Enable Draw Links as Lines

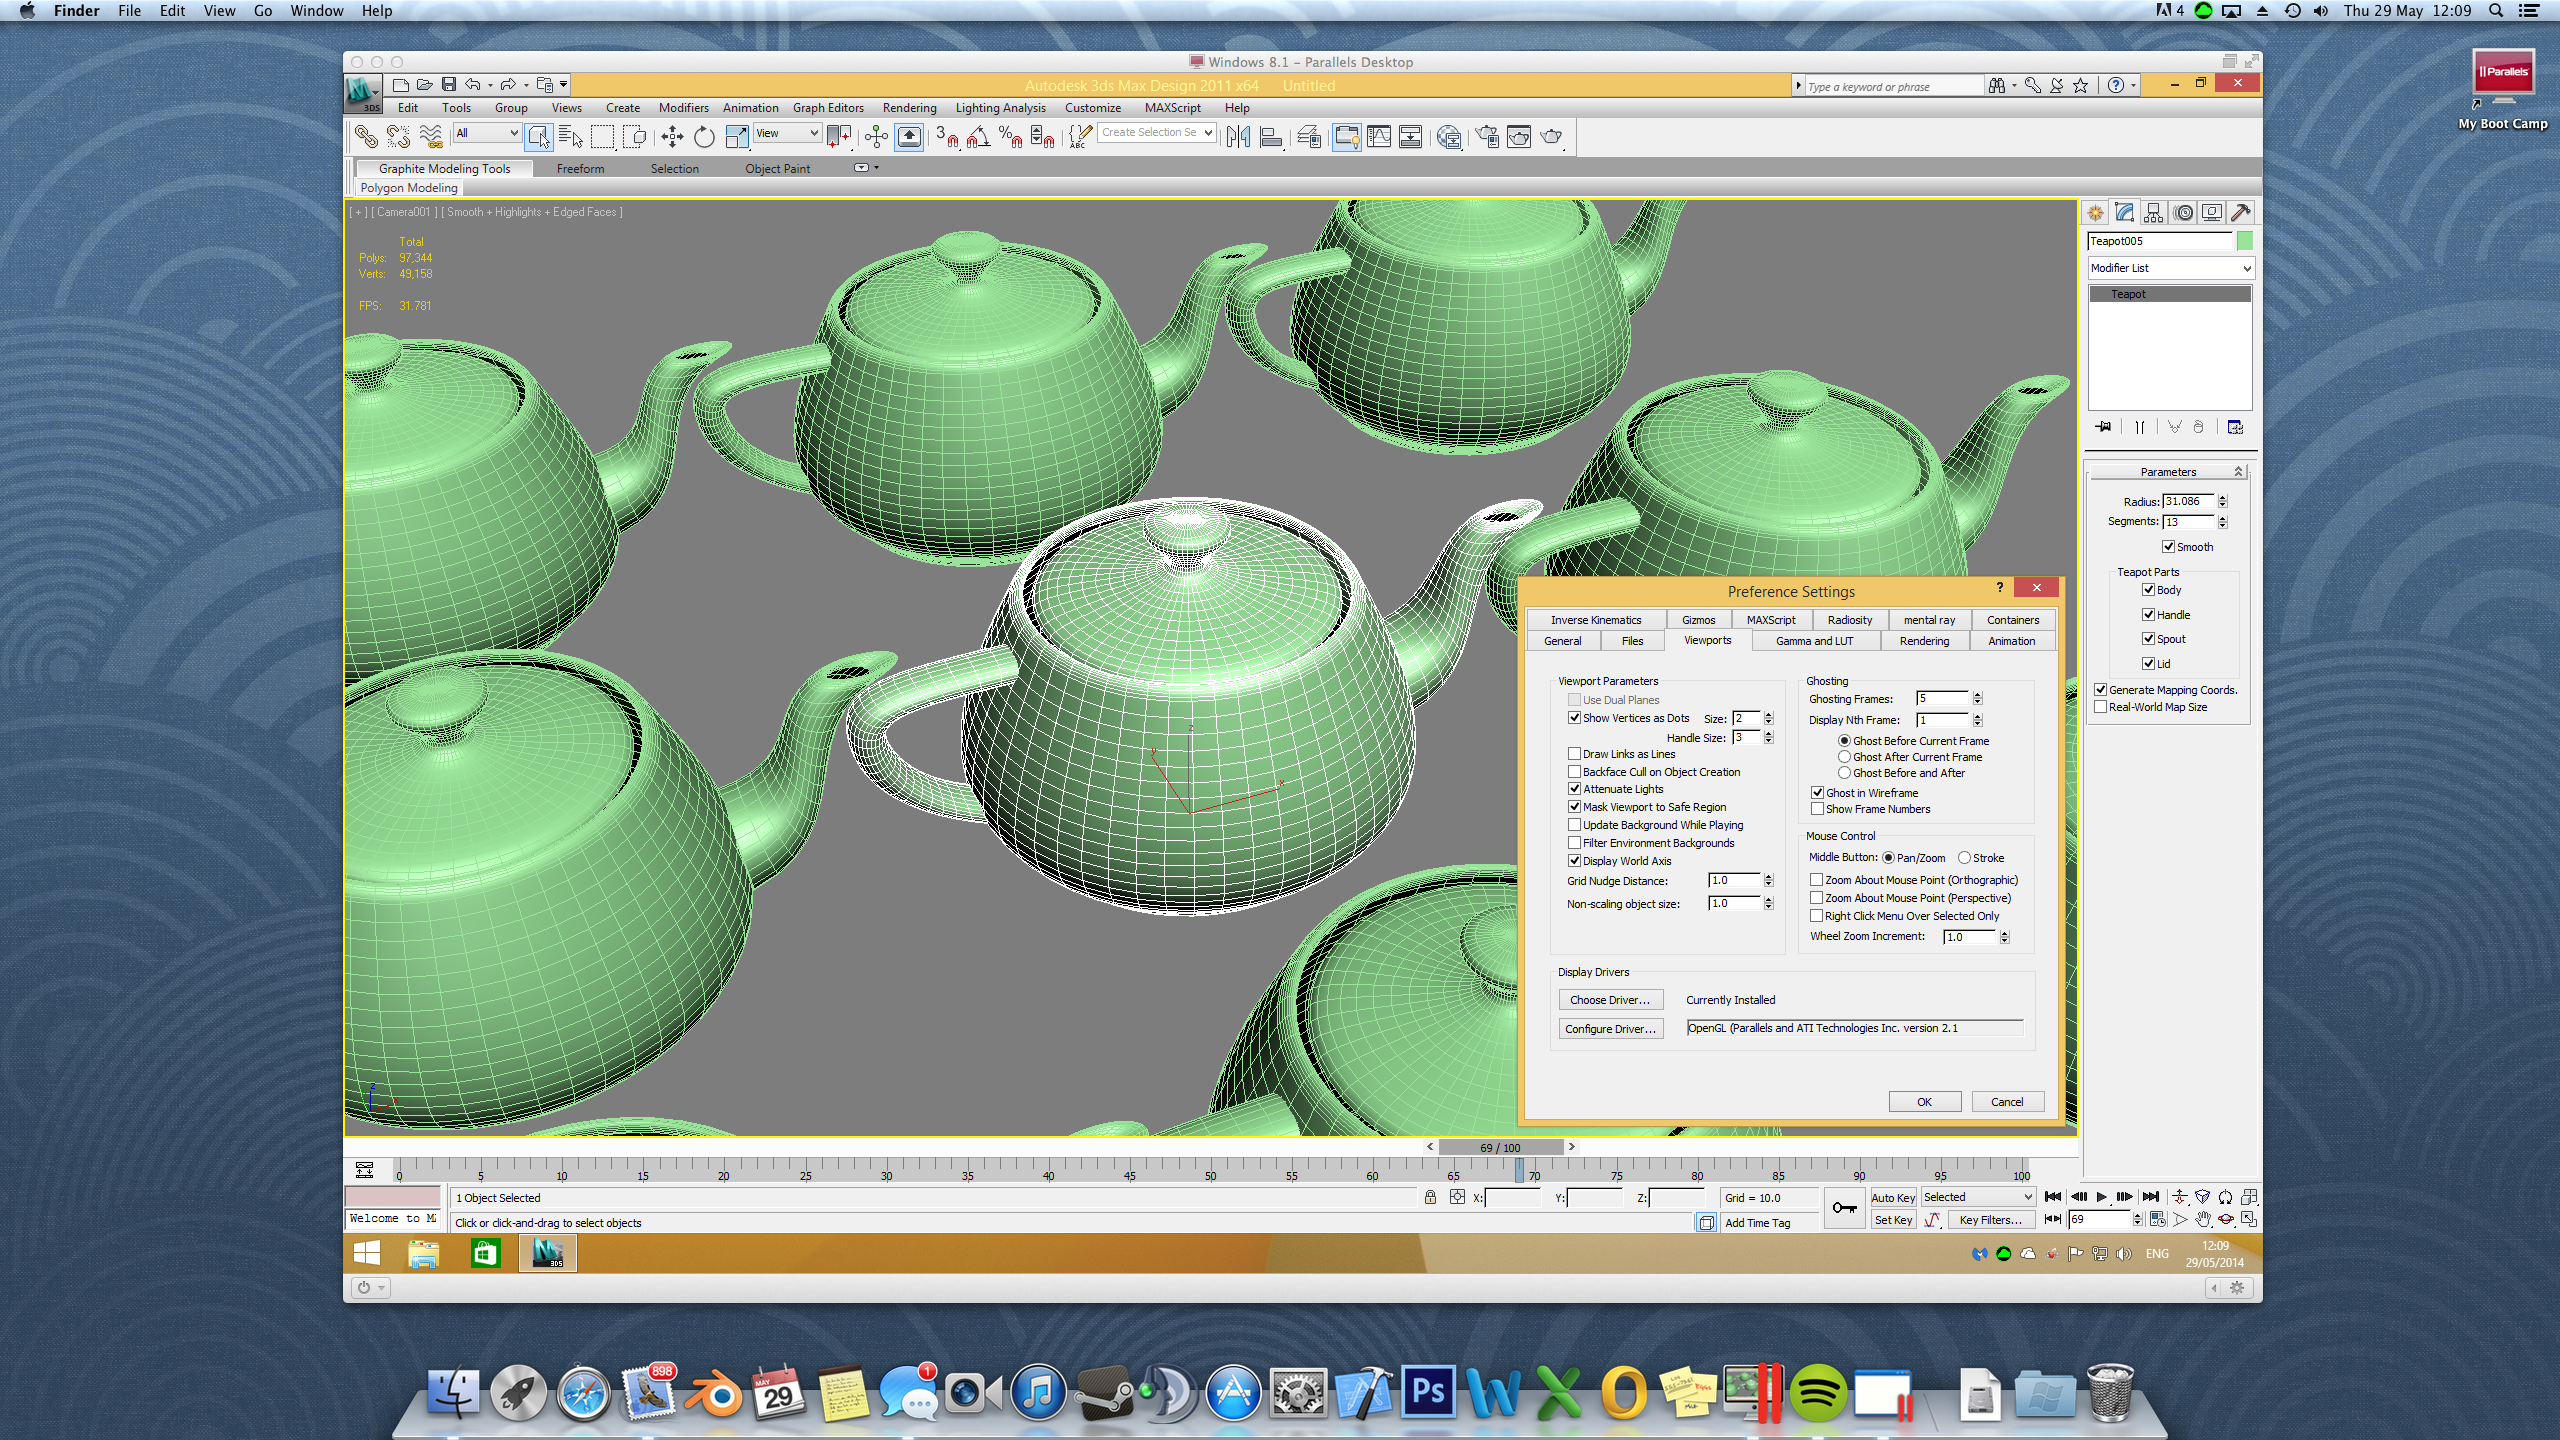tap(1574, 754)
